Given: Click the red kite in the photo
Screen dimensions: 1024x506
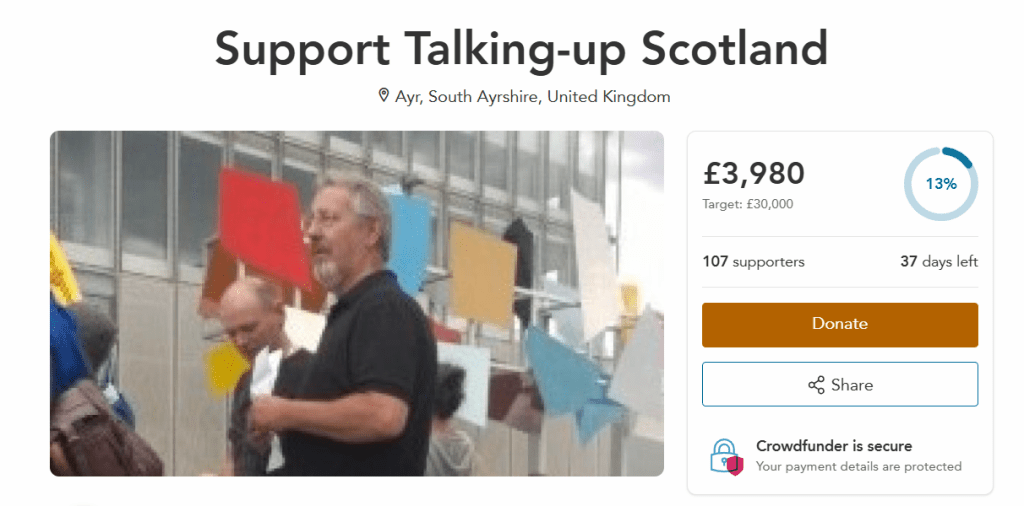Looking at the screenshot, I should (264, 225).
